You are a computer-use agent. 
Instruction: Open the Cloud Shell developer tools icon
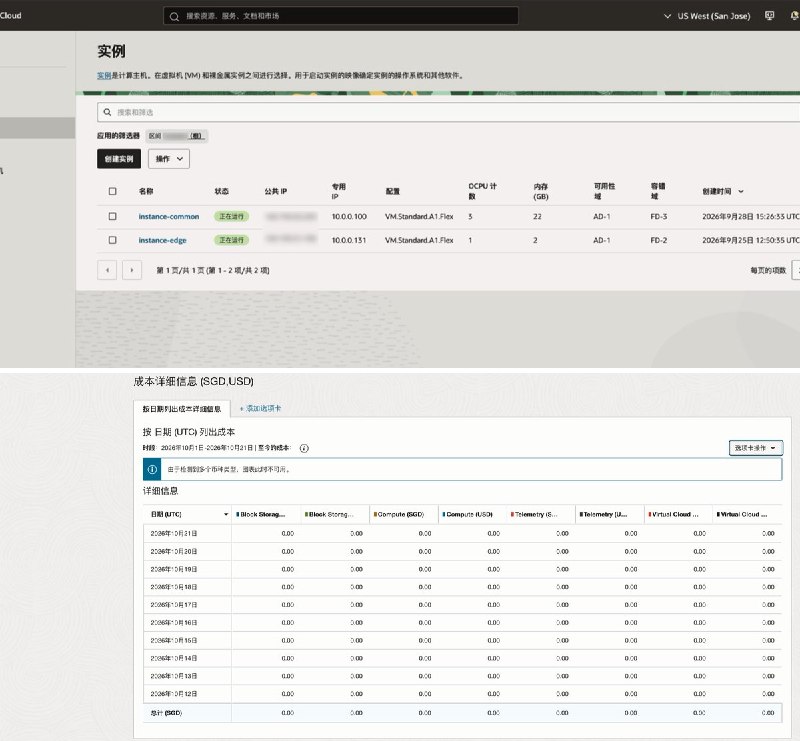(769, 16)
